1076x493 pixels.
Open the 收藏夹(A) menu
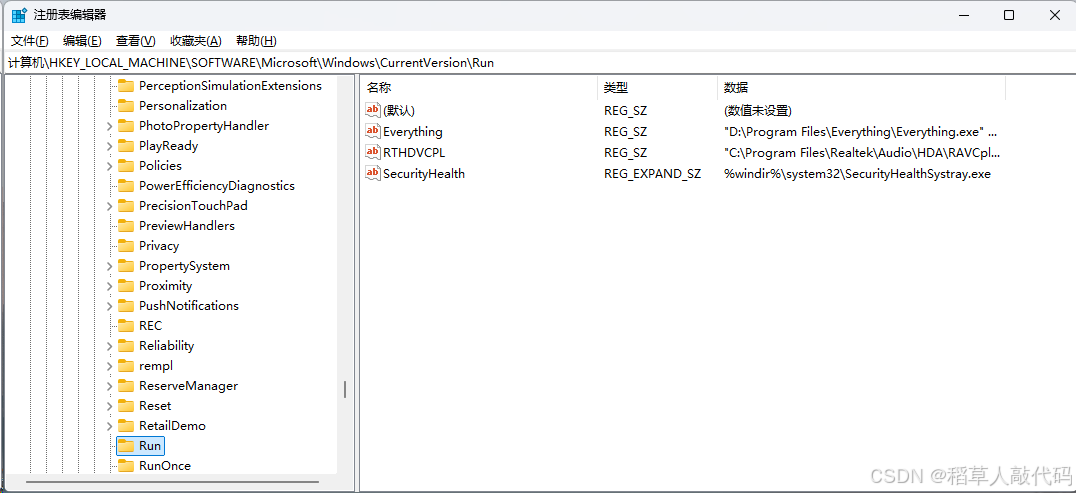(196, 41)
